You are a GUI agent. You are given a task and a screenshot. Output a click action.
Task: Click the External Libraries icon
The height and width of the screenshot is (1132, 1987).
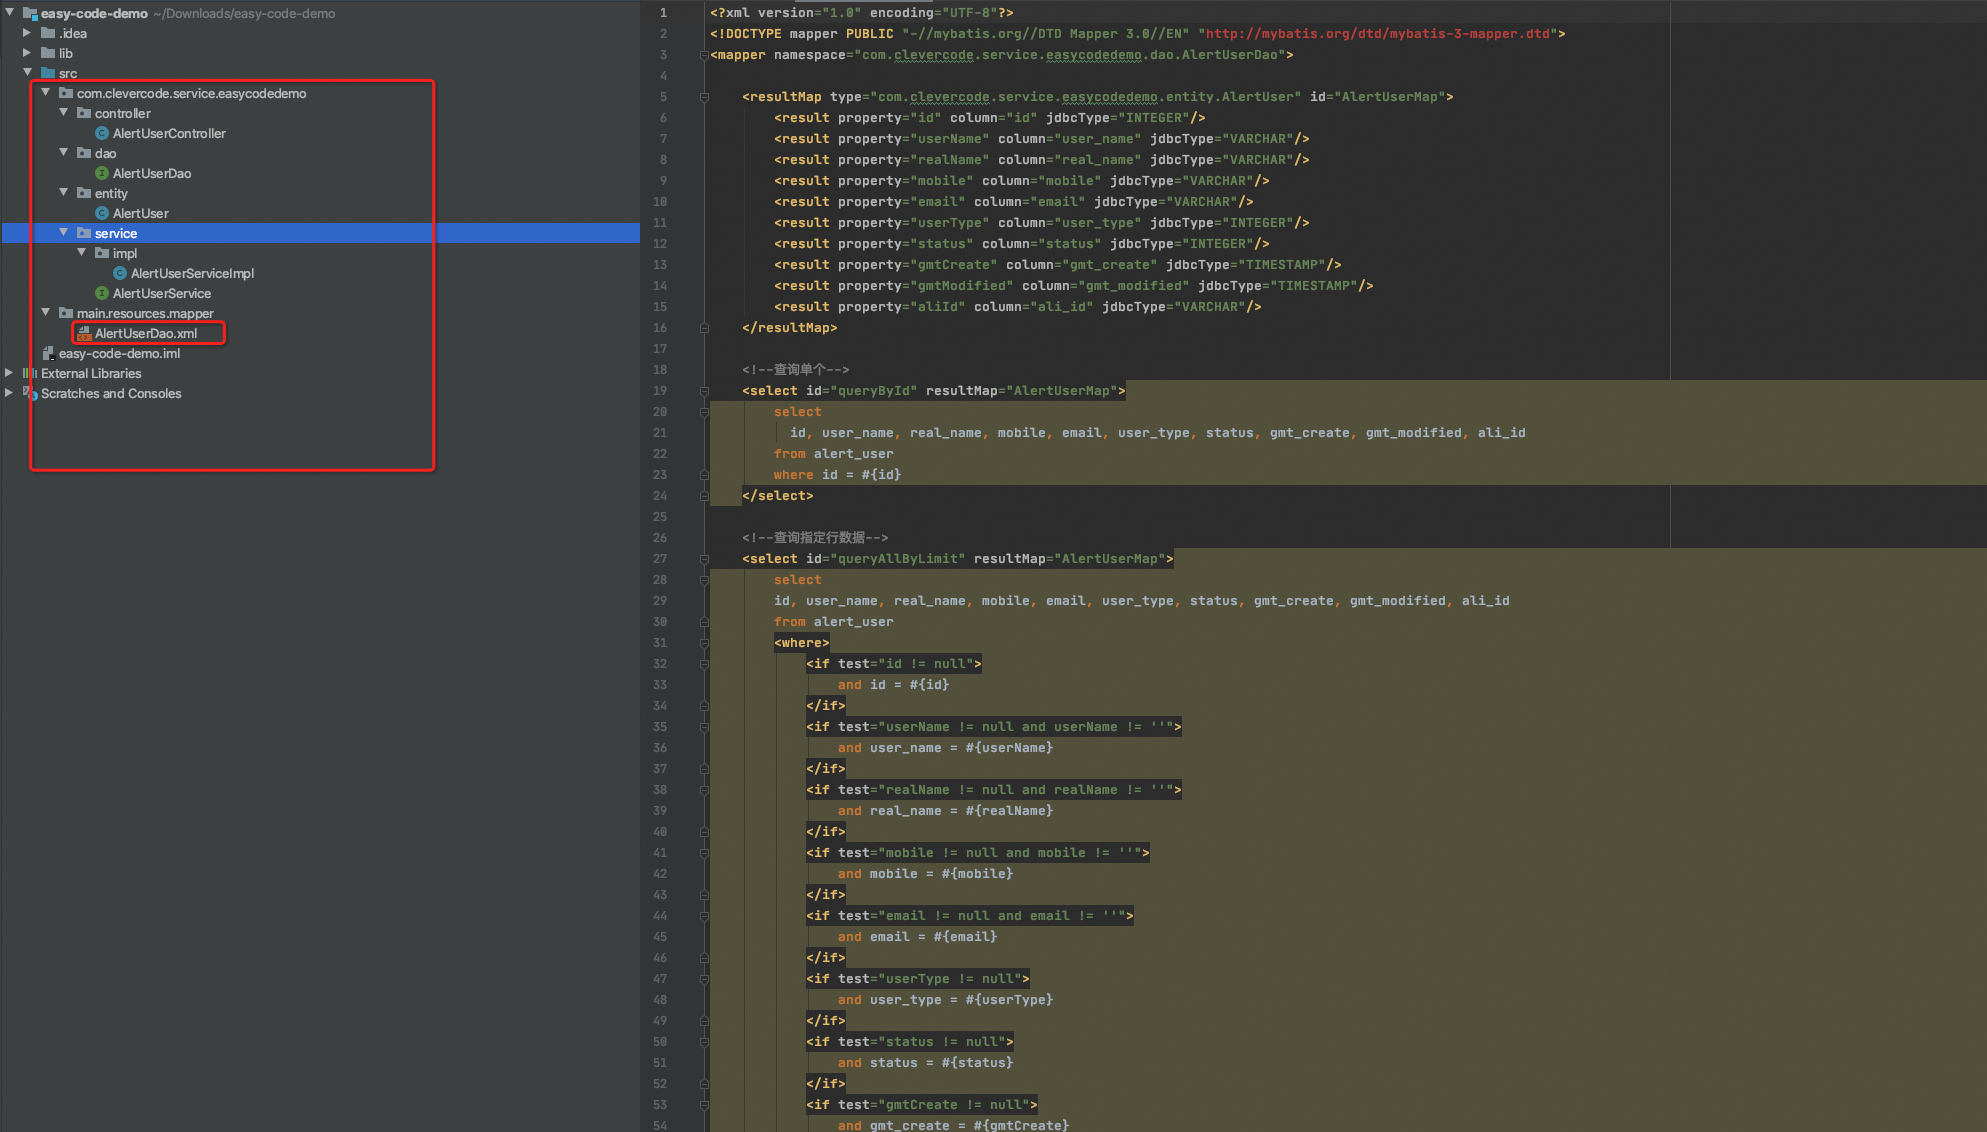pos(29,373)
